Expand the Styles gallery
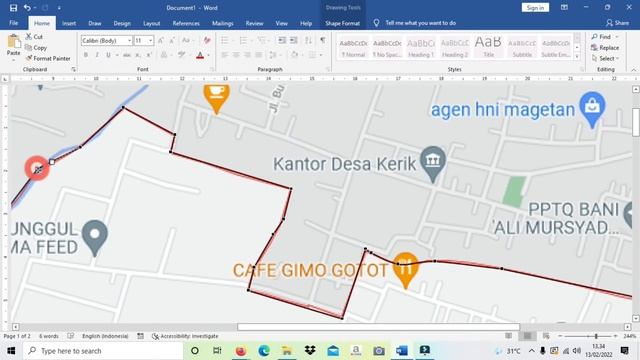 (x=577, y=57)
